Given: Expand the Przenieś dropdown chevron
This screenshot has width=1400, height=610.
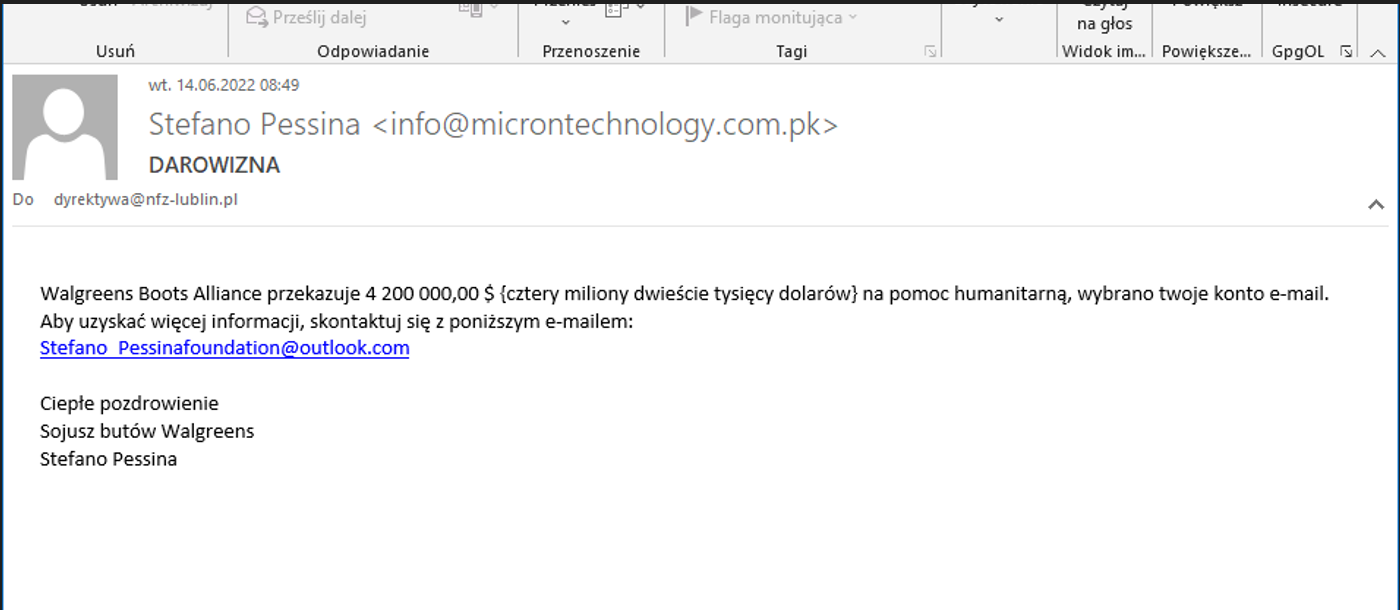Looking at the screenshot, I should pyautogui.click(x=565, y=21).
